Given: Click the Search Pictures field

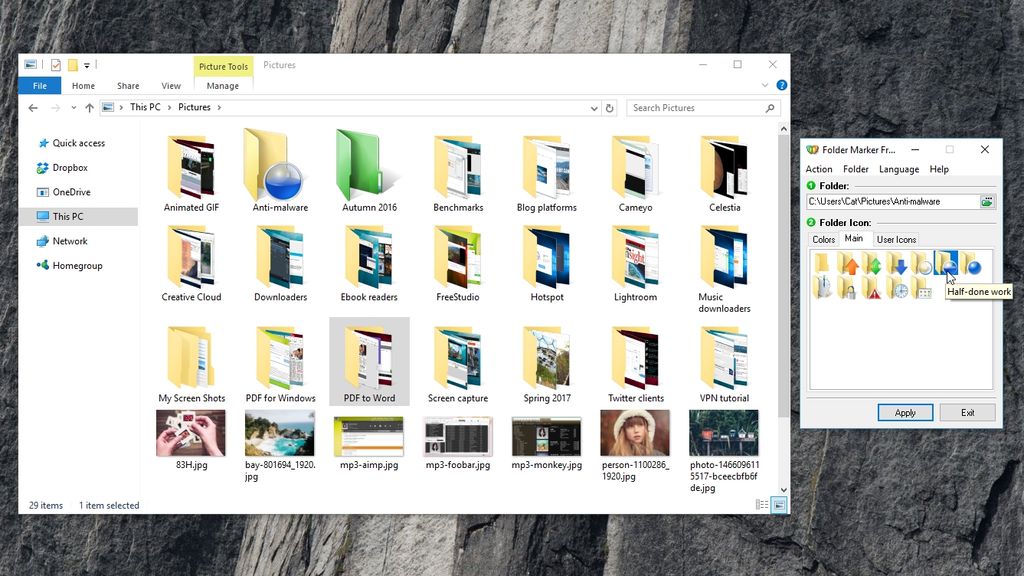Looking at the screenshot, I should click(x=700, y=107).
